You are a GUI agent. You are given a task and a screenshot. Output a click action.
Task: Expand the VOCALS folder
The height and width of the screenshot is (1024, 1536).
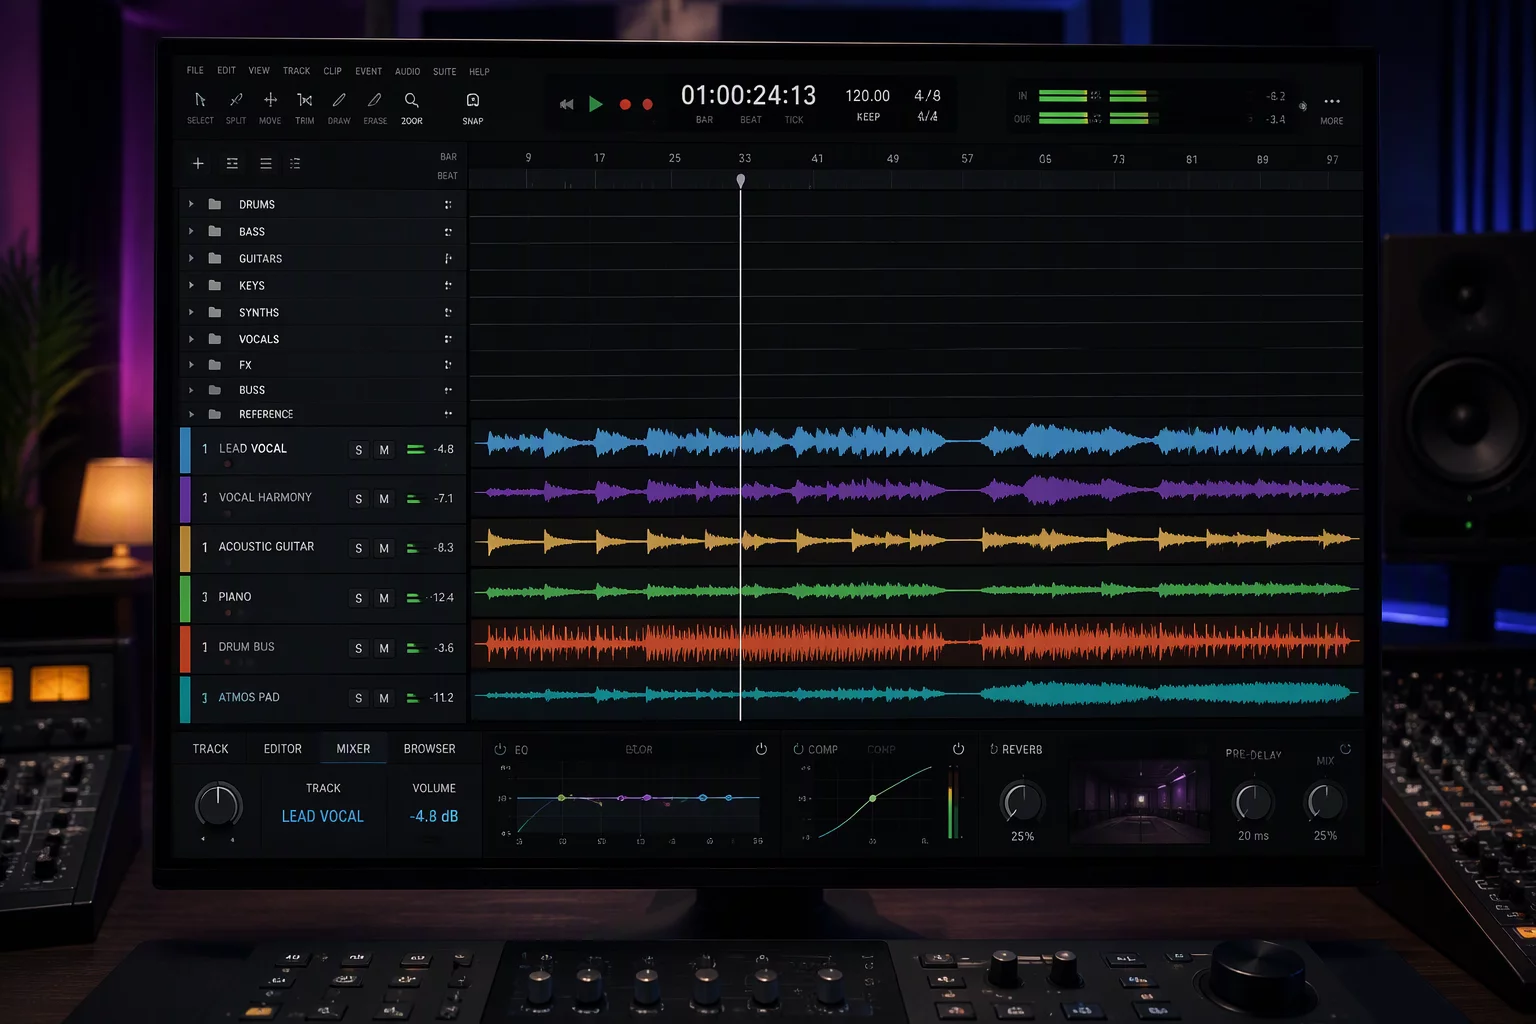tap(191, 339)
